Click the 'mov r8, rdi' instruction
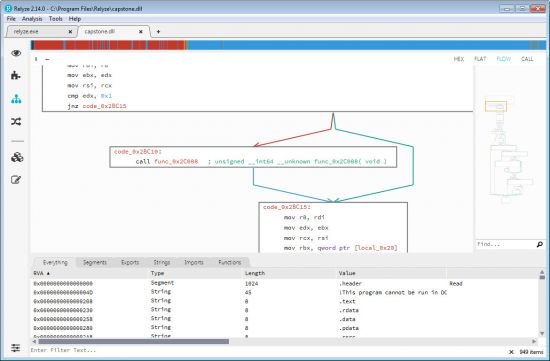 (304, 218)
